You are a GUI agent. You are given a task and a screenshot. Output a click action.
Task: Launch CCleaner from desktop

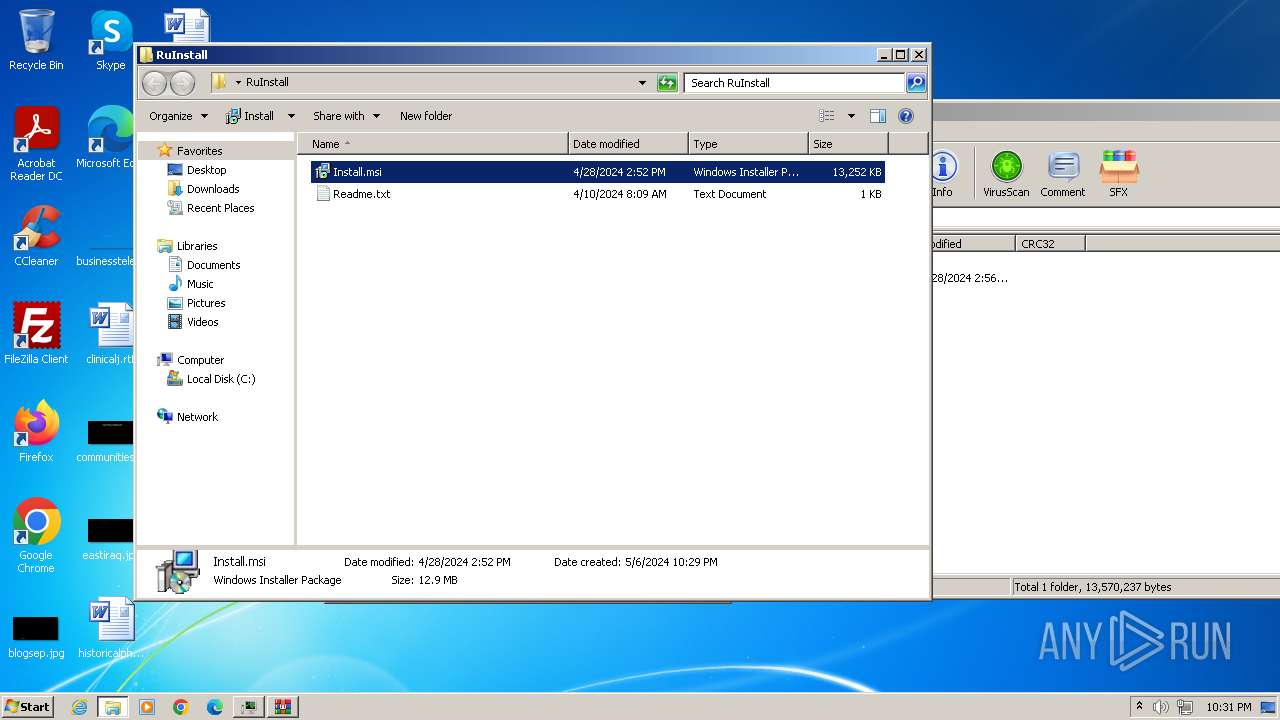tap(36, 236)
